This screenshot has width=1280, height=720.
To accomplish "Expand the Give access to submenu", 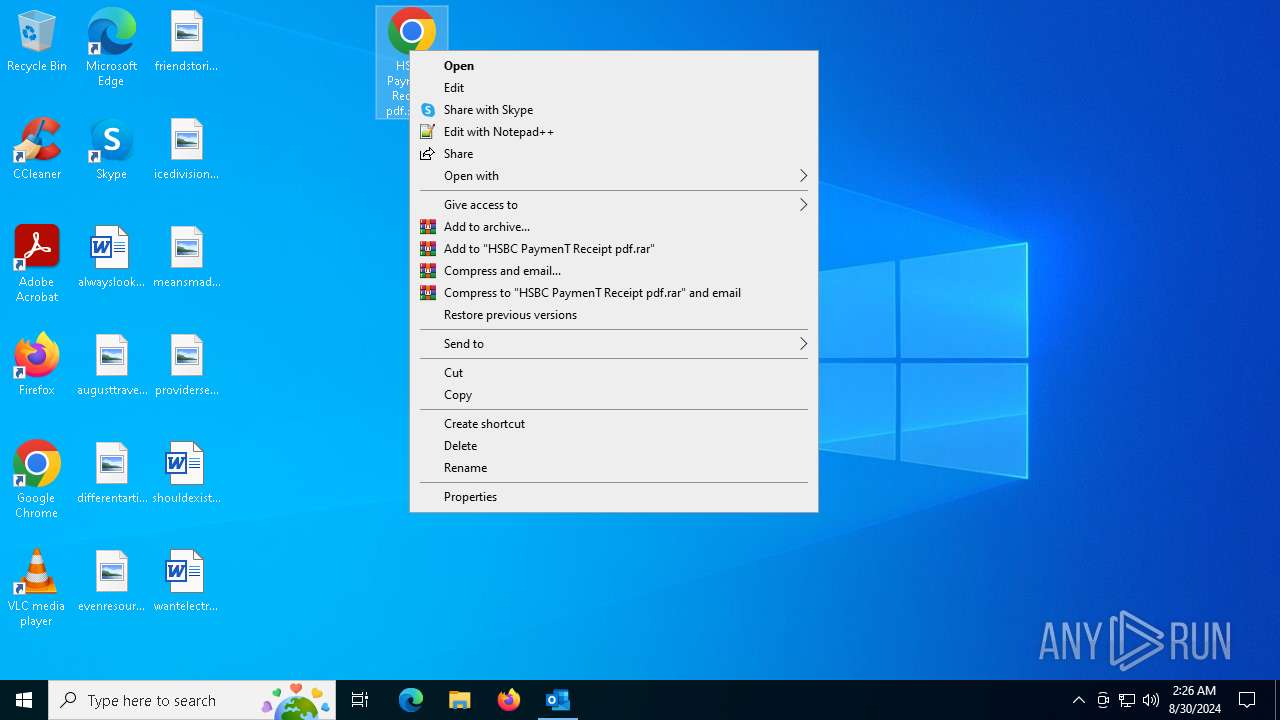I will pos(614,205).
